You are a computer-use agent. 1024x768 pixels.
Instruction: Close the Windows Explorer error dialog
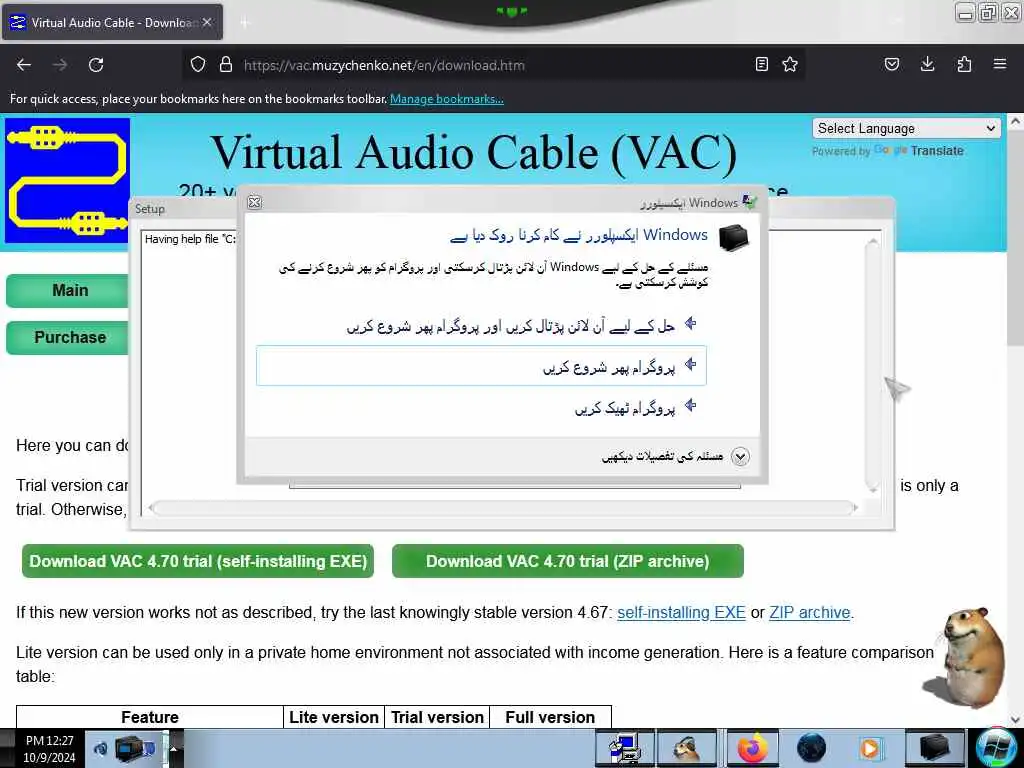(255, 202)
